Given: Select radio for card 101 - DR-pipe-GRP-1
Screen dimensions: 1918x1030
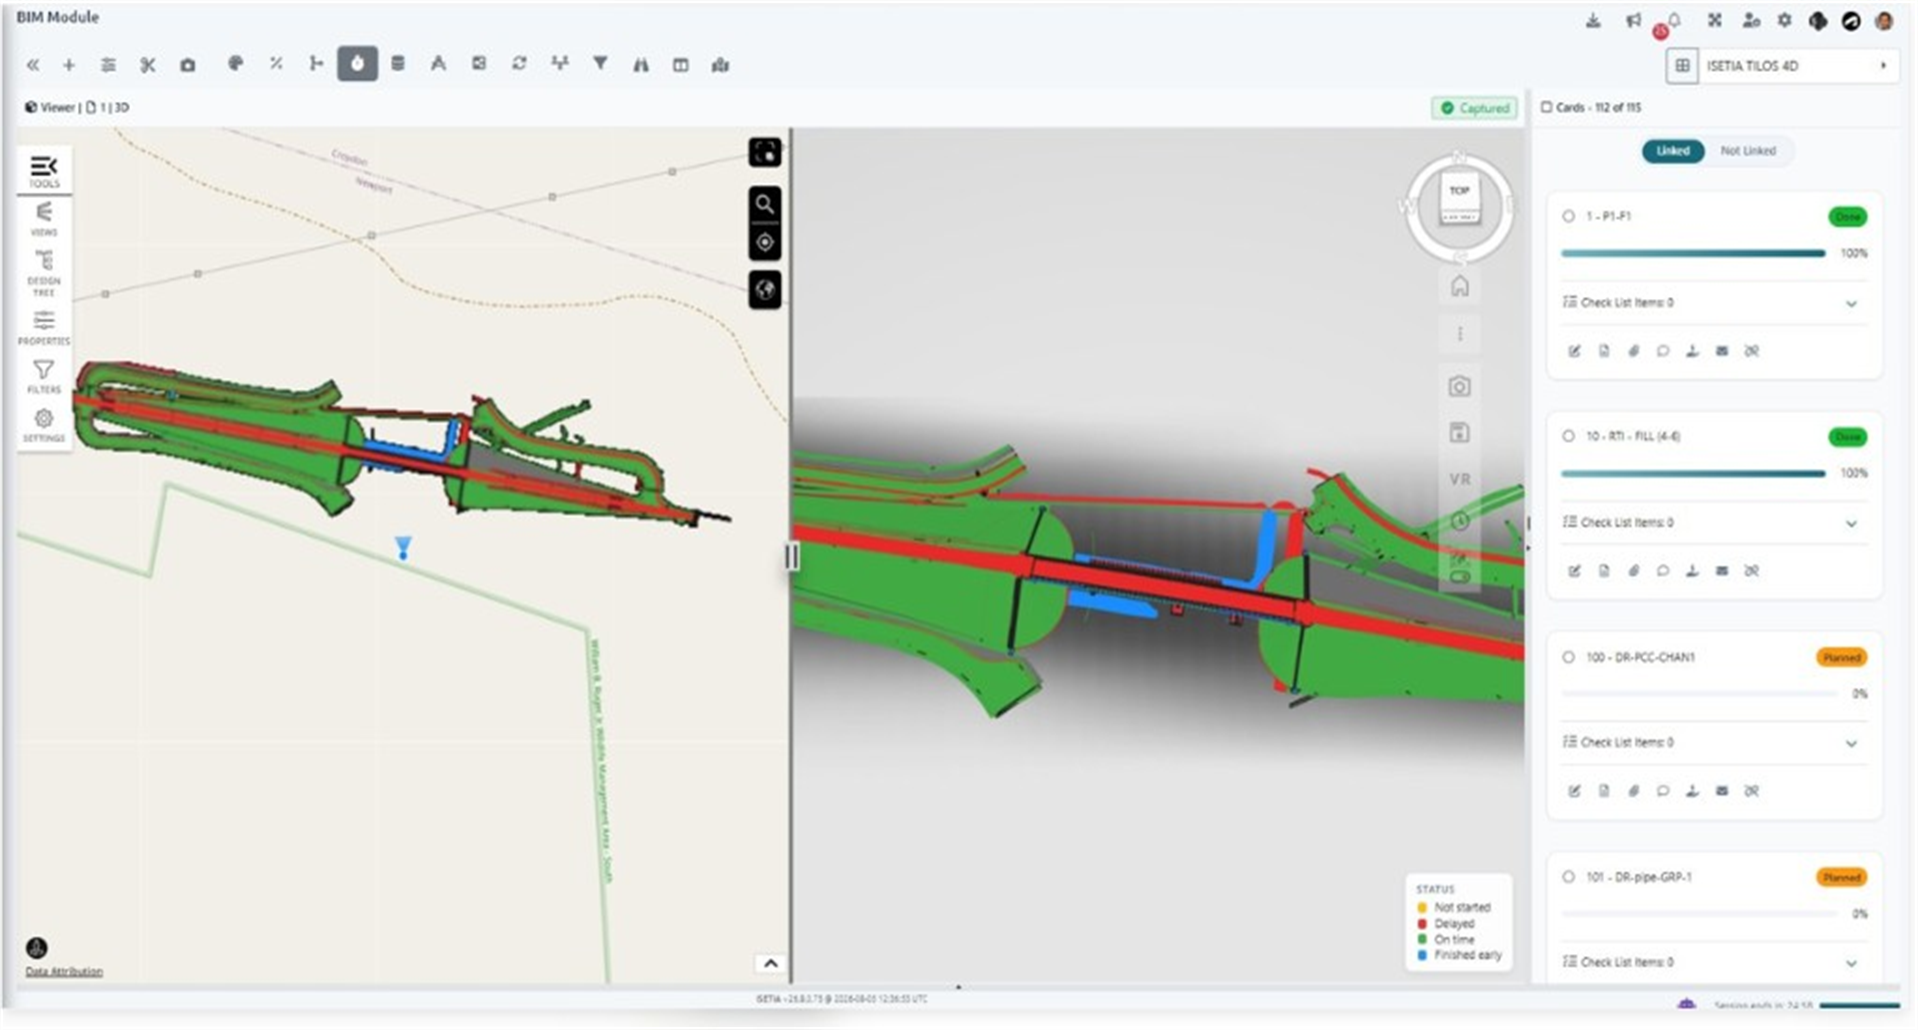Looking at the screenshot, I should point(1568,877).
